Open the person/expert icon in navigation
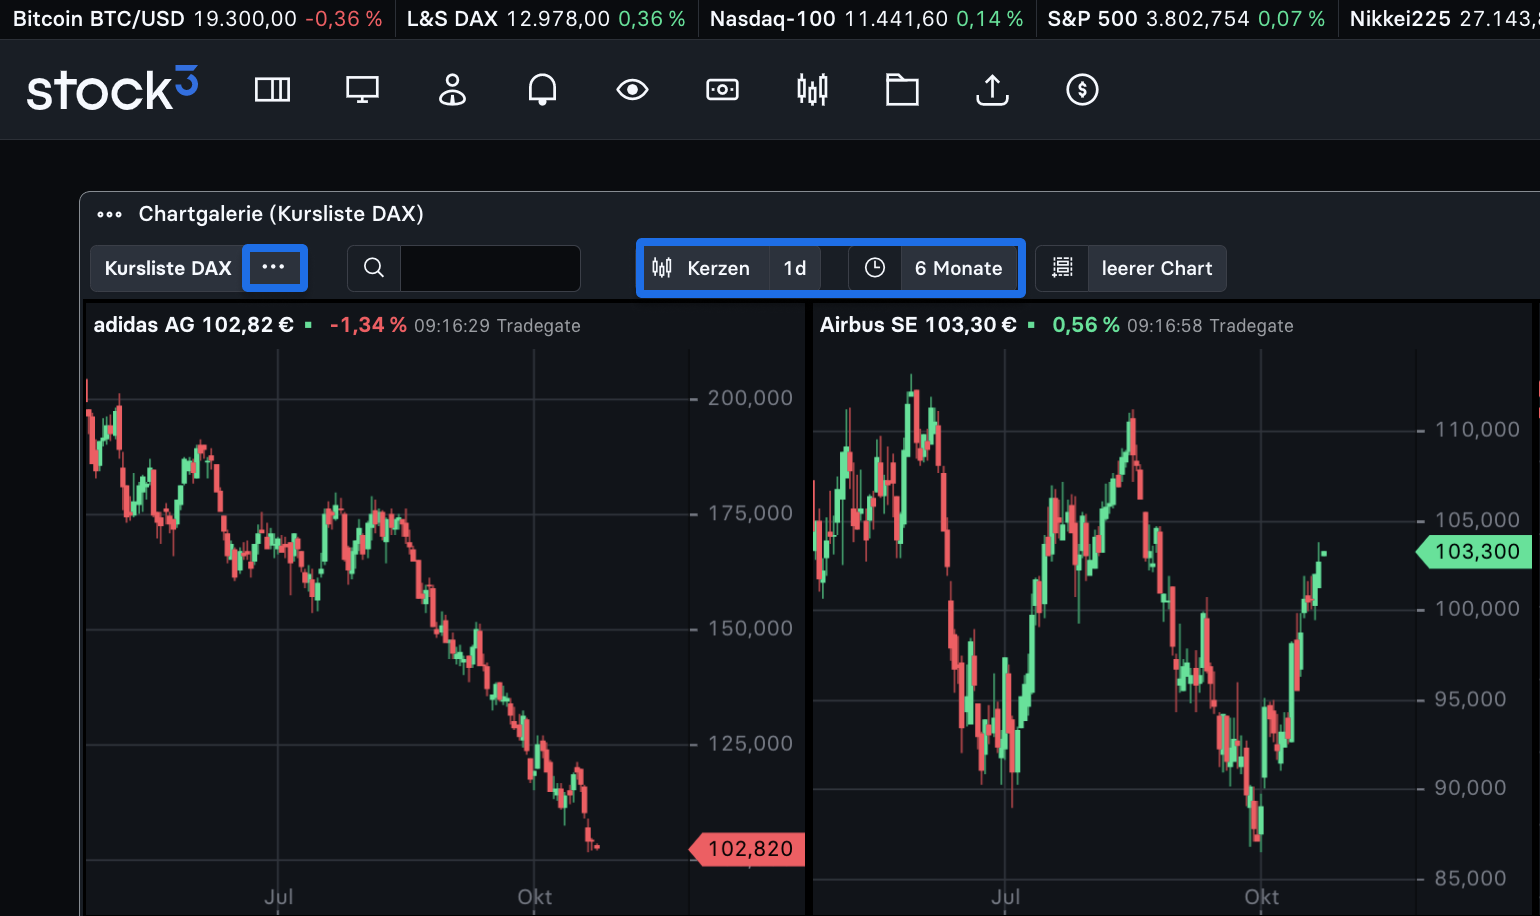This screenshot has width=1540, height=916. 452,90
